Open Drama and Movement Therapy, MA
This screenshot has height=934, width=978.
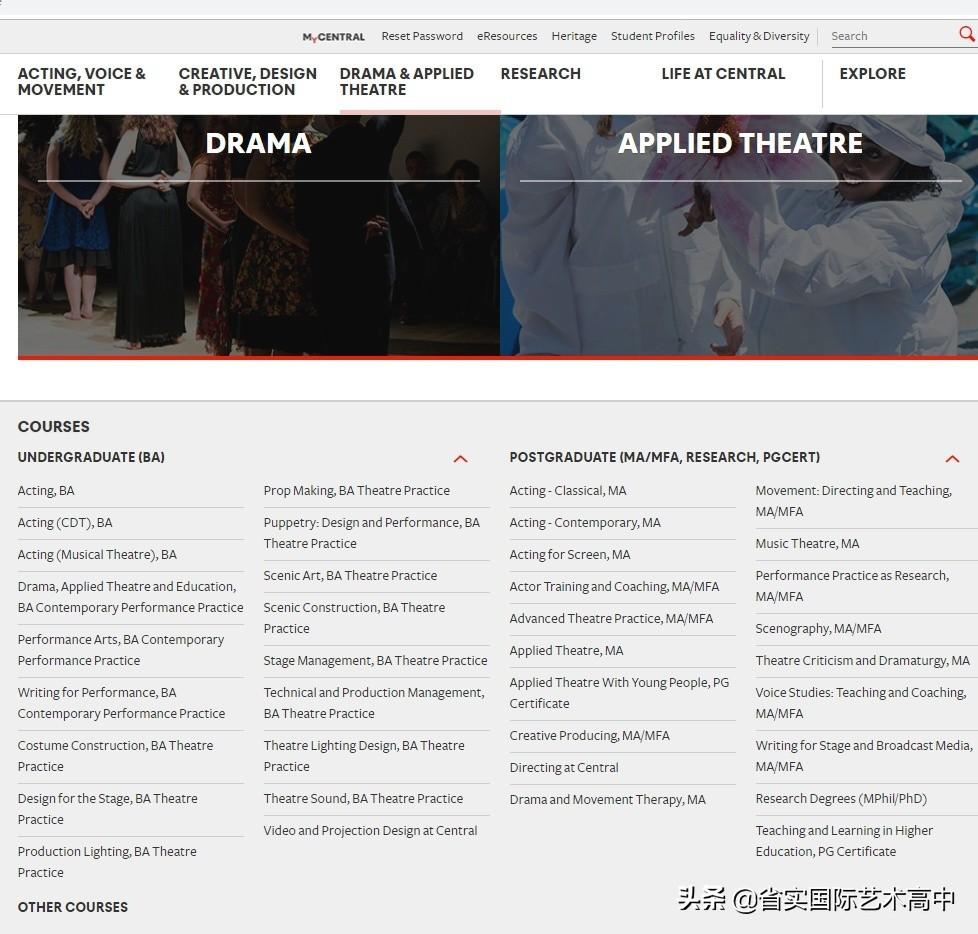click(607, 800)
